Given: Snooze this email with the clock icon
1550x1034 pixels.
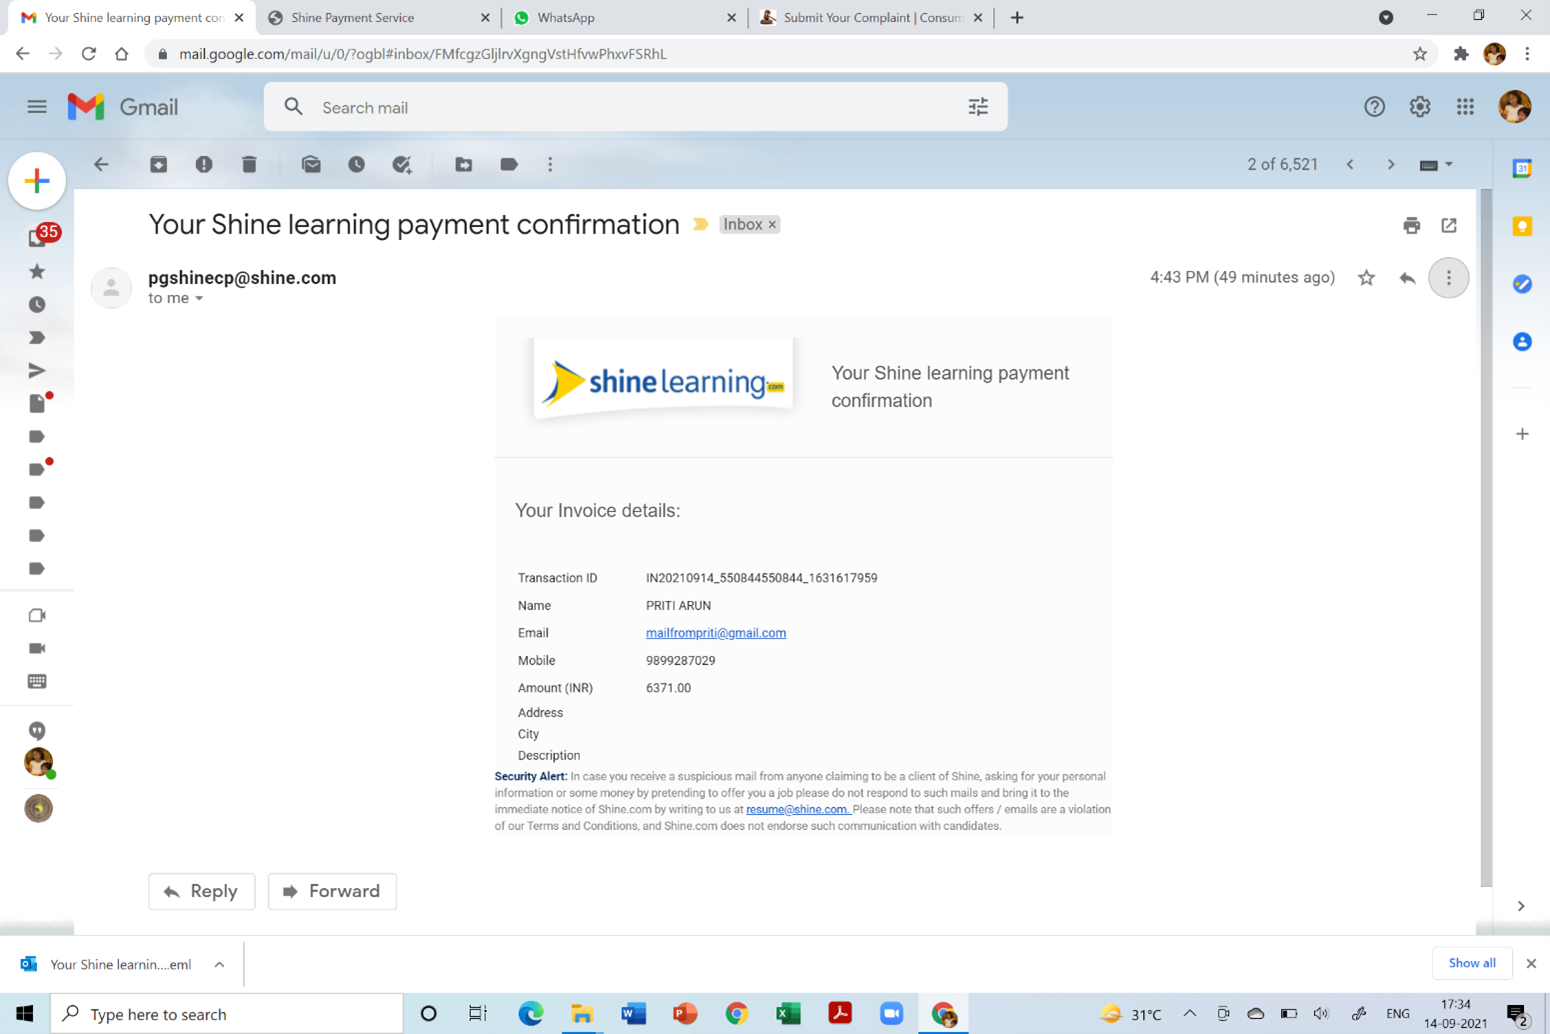Looking at the screenshot, I should 357,165.
